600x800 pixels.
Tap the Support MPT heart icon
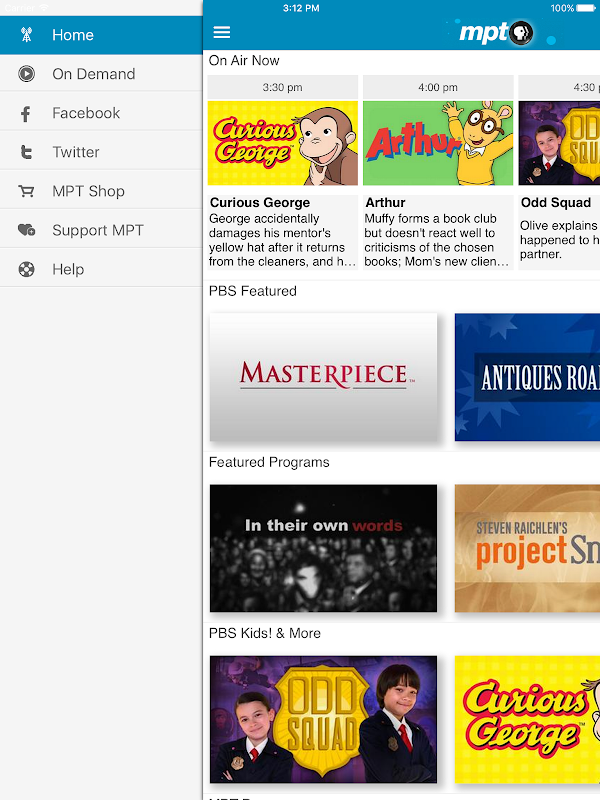click(x=27, y=231)
